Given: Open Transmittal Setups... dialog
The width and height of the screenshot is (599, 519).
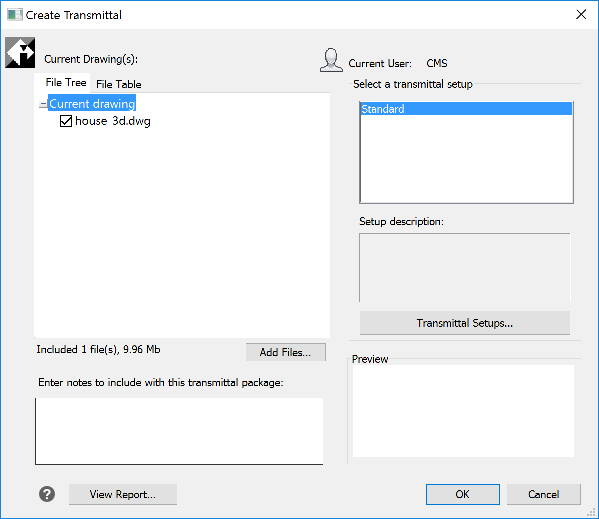Looking at the screenshot, I should (465, 323).
